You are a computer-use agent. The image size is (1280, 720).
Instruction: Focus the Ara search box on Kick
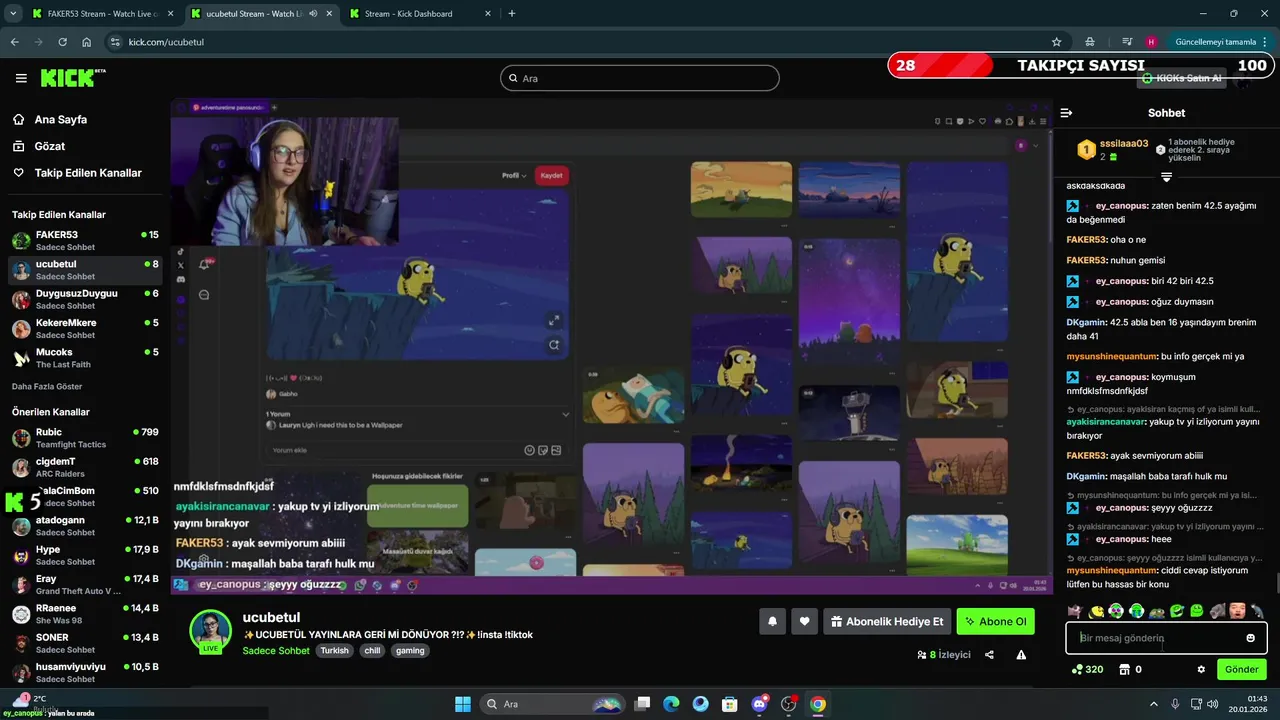pos(640,78)
